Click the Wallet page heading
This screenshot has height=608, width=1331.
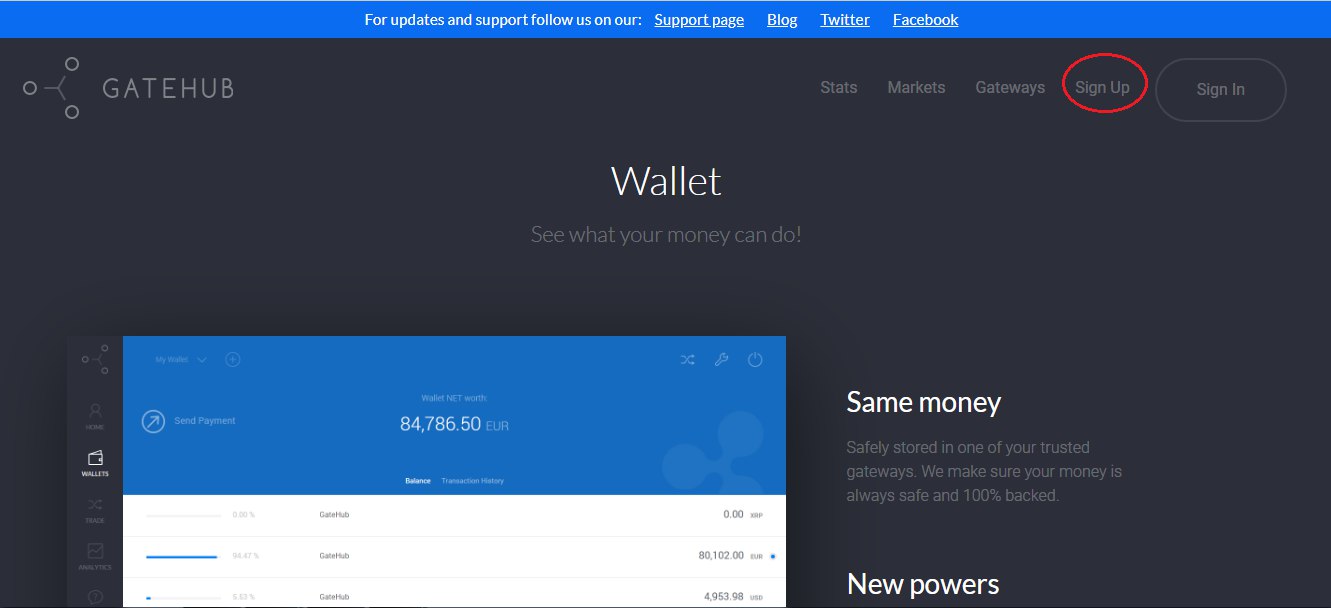666,181
